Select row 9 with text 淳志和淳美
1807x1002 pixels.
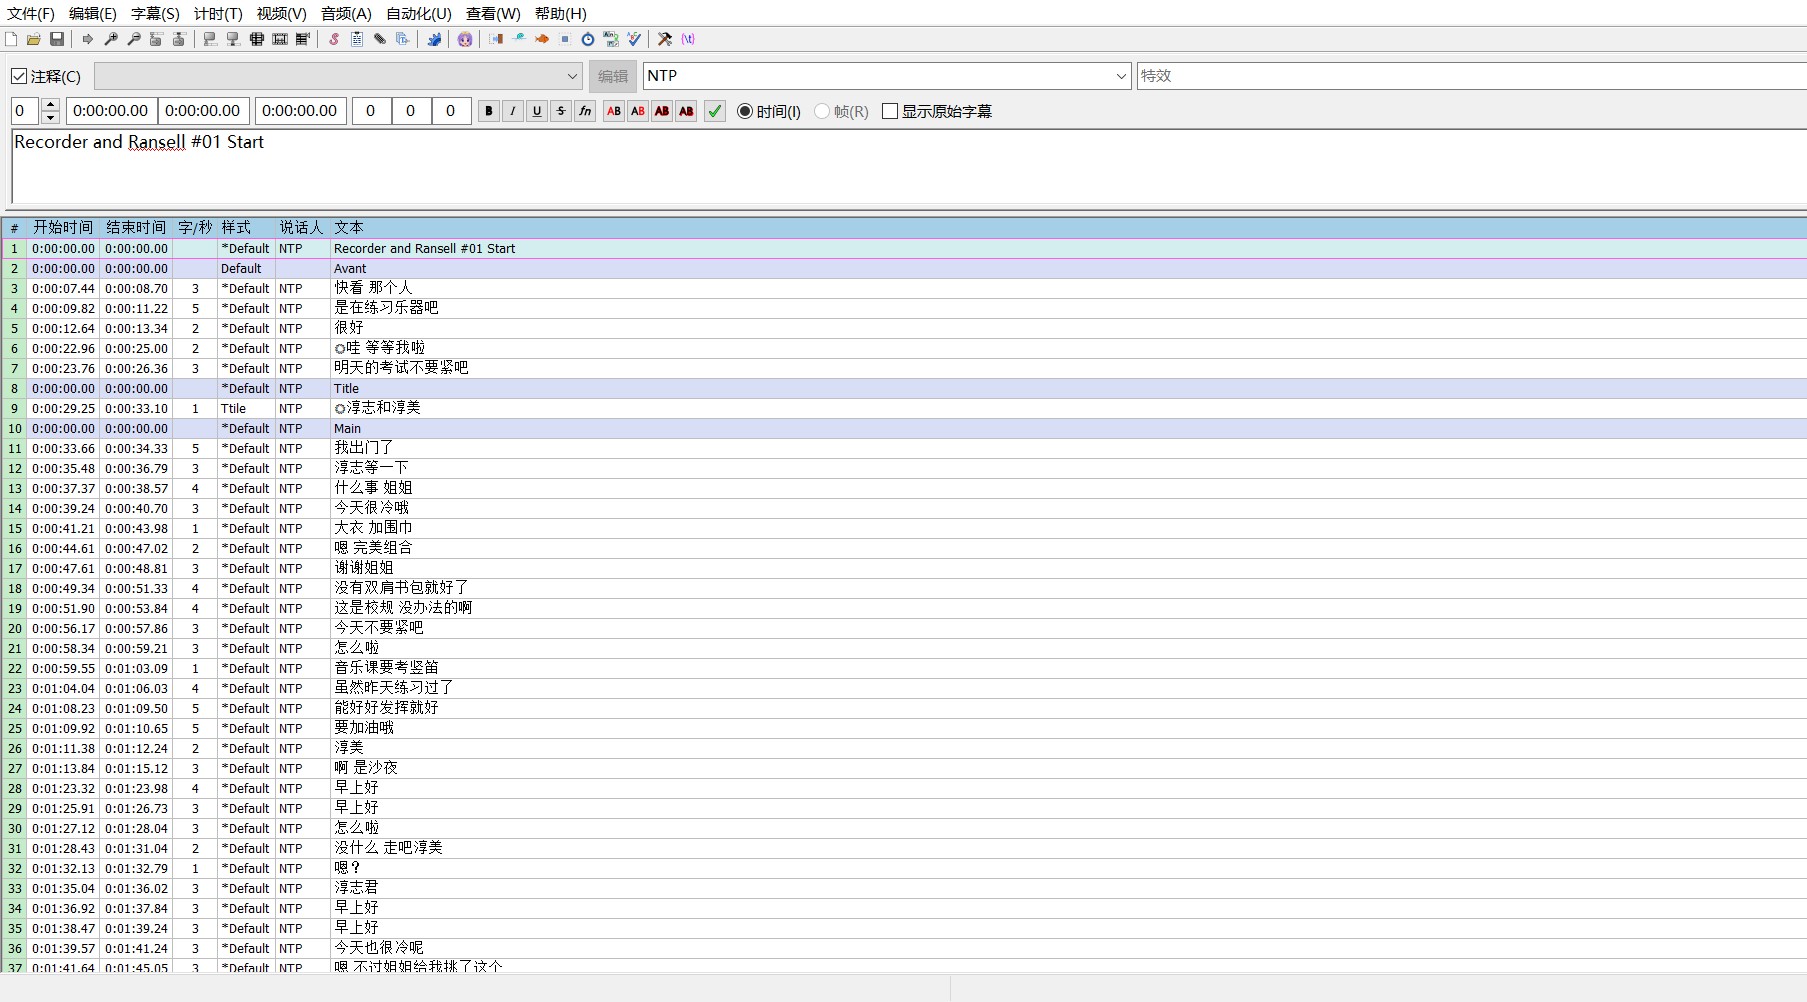point(904,408)
